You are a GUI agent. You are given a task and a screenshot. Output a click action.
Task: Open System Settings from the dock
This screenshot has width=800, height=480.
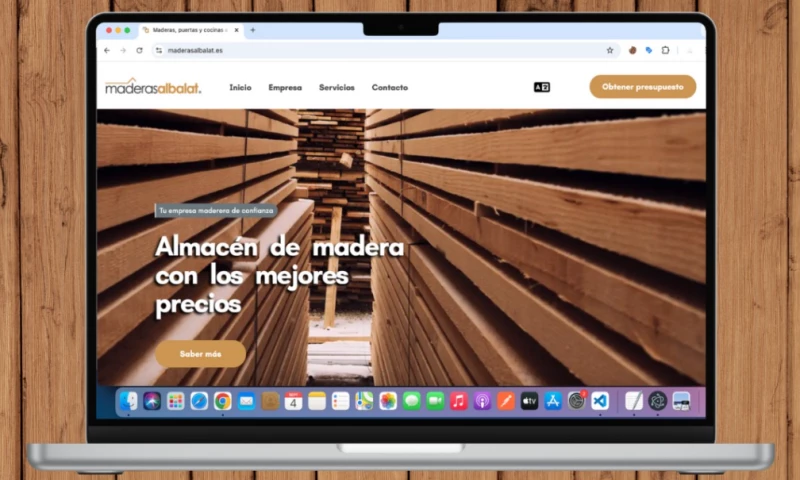[577, 401]
